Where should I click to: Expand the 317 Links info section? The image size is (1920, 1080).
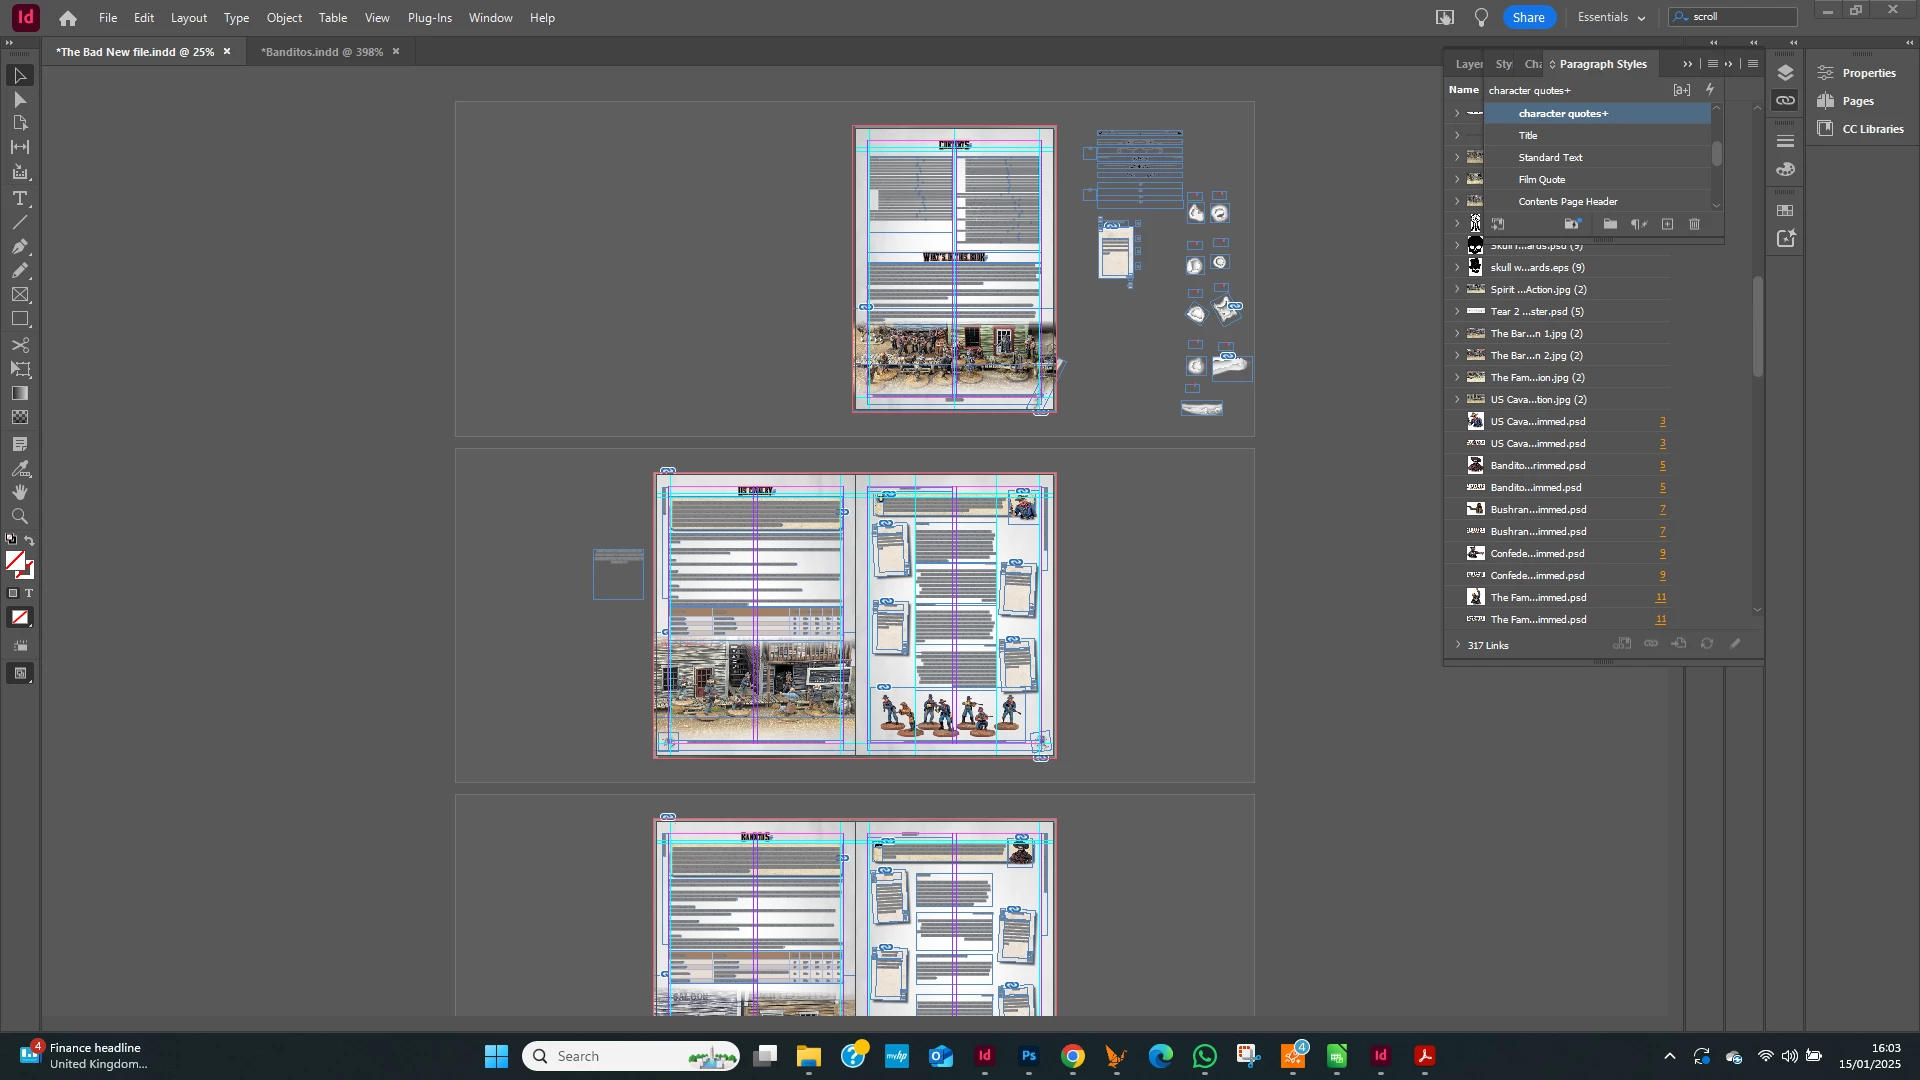click(x=1457, y=645)
